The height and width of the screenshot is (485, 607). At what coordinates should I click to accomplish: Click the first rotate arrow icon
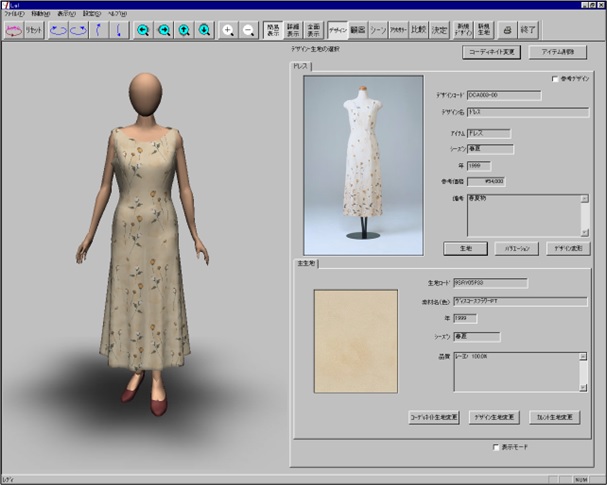tap(59, 31)
